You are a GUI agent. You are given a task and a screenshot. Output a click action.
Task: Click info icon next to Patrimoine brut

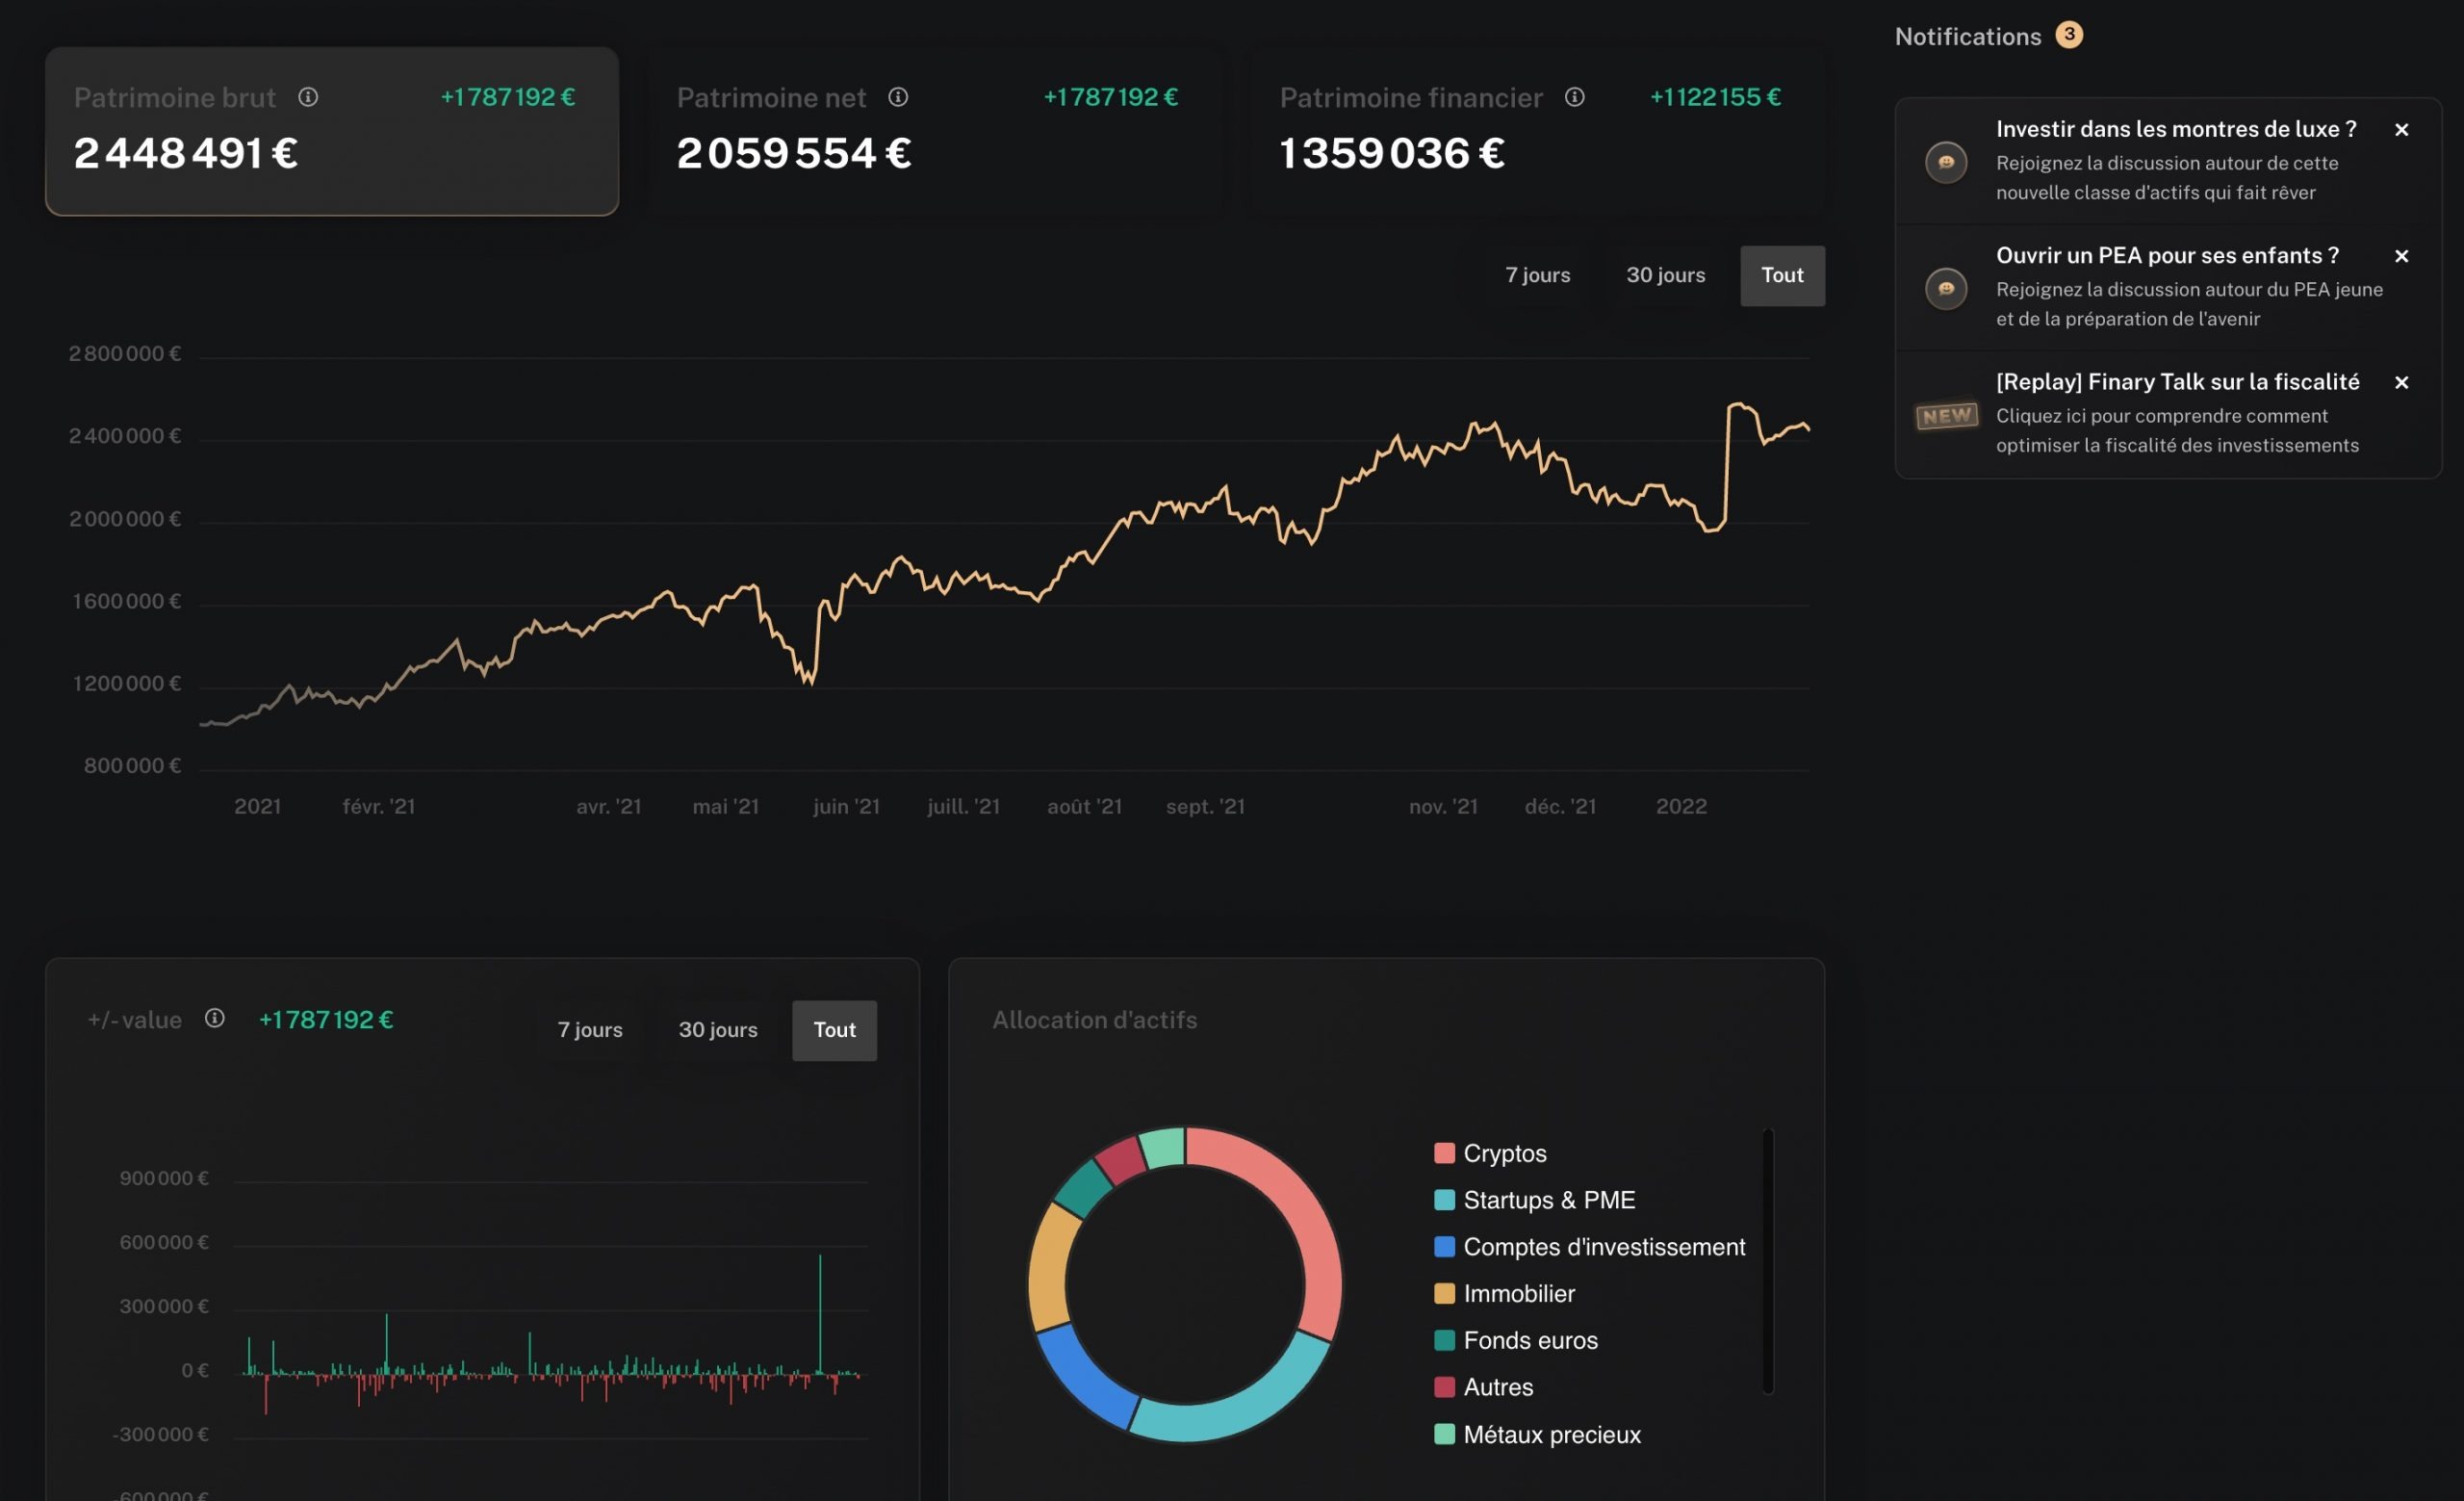point(308,97)
